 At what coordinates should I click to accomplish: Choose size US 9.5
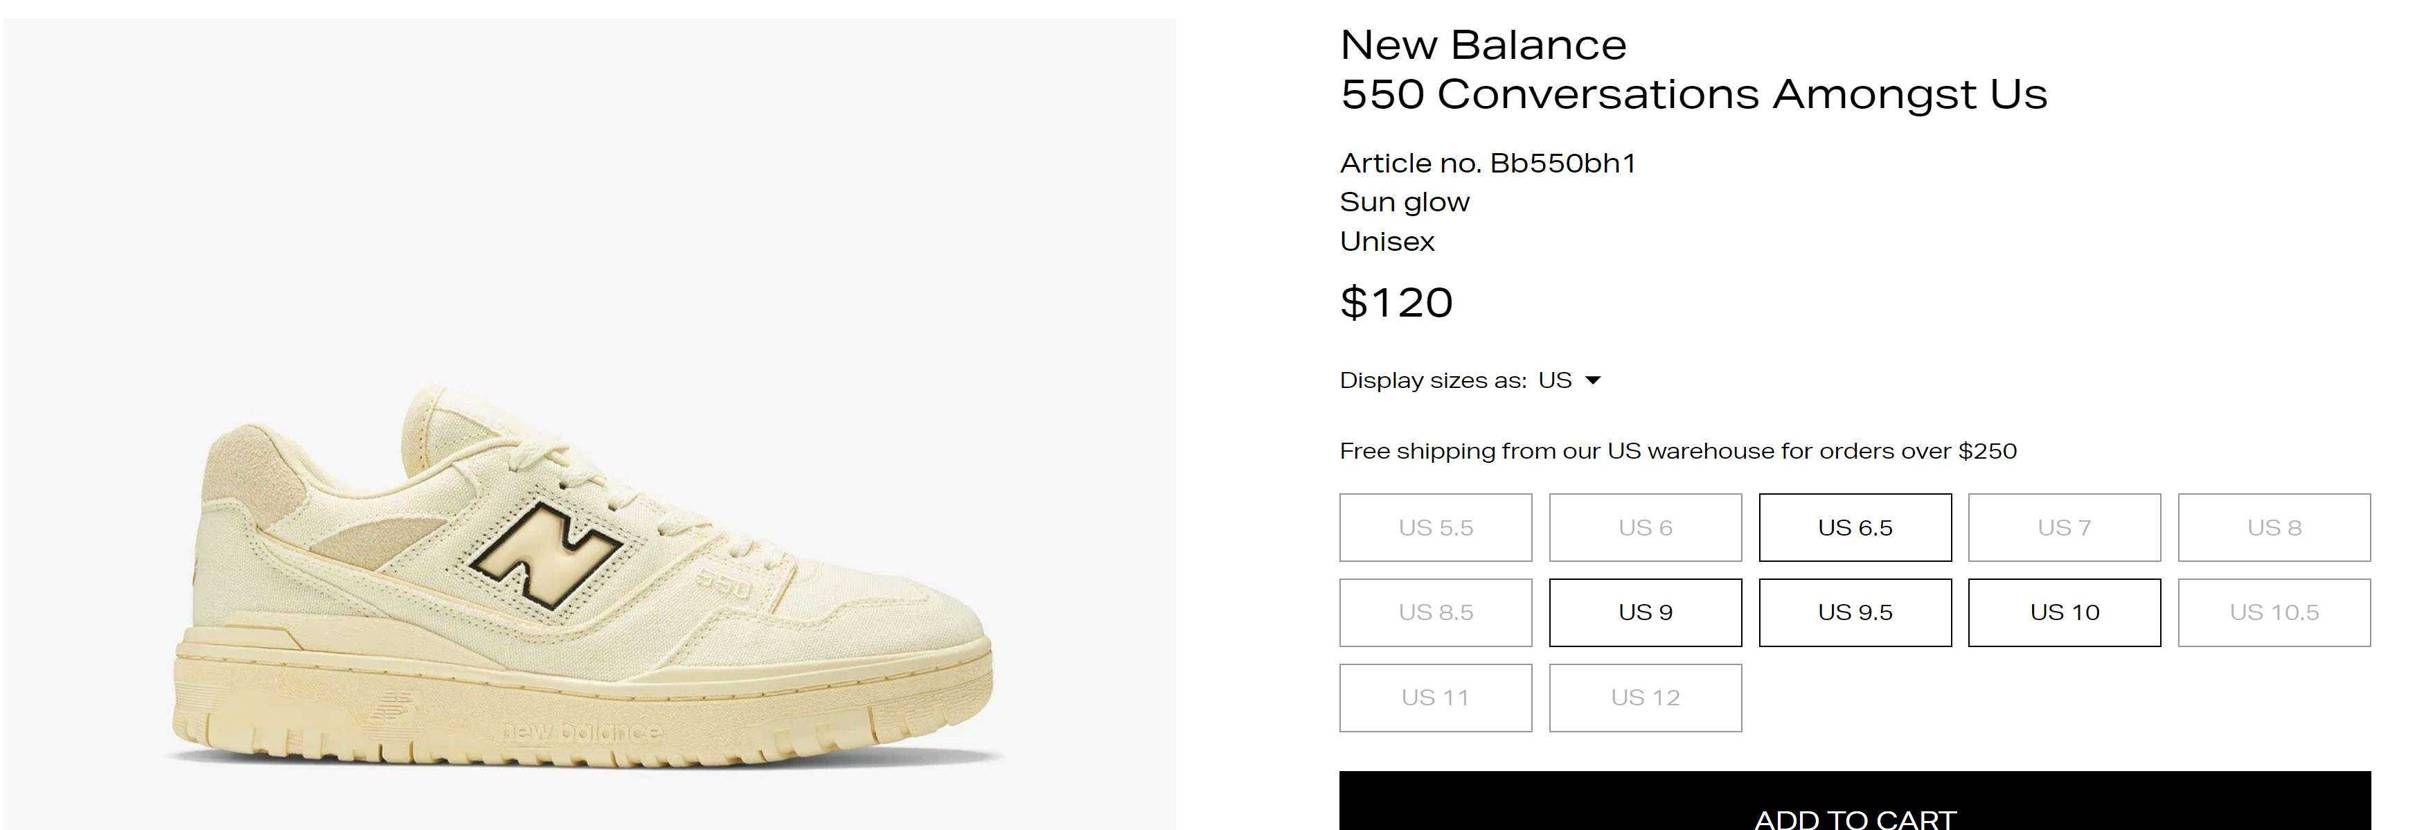click(x=1854, y=612)
